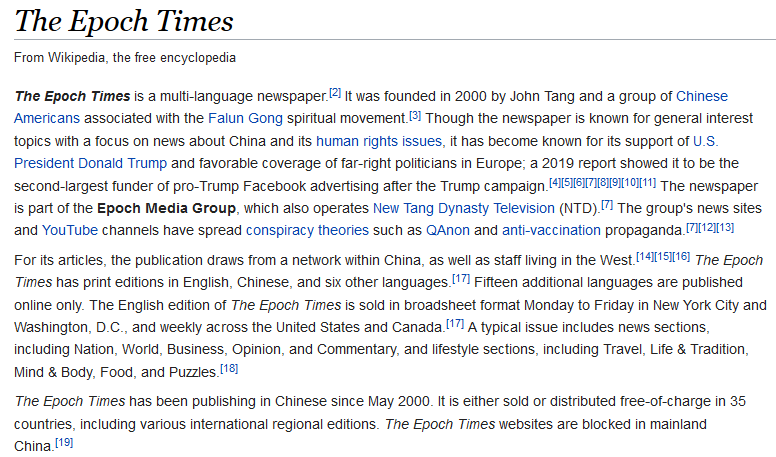Click the word Americans in the Chinese Americans link
Viewport: 776px width, 457px height.
click(x=47, y=118)
